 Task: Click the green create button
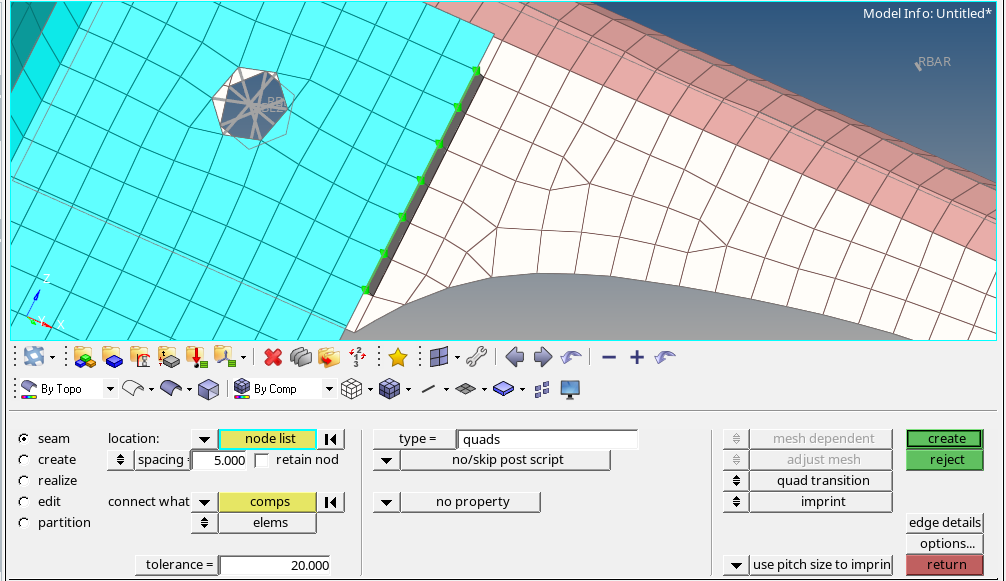(944, 438)
